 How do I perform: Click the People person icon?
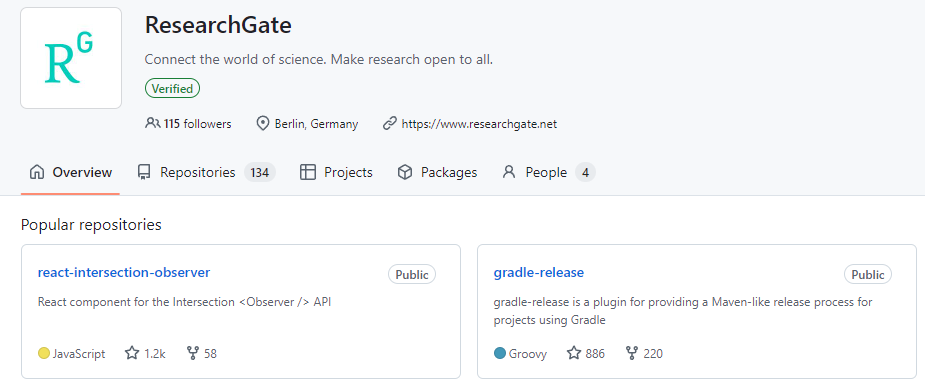point(509,172)
